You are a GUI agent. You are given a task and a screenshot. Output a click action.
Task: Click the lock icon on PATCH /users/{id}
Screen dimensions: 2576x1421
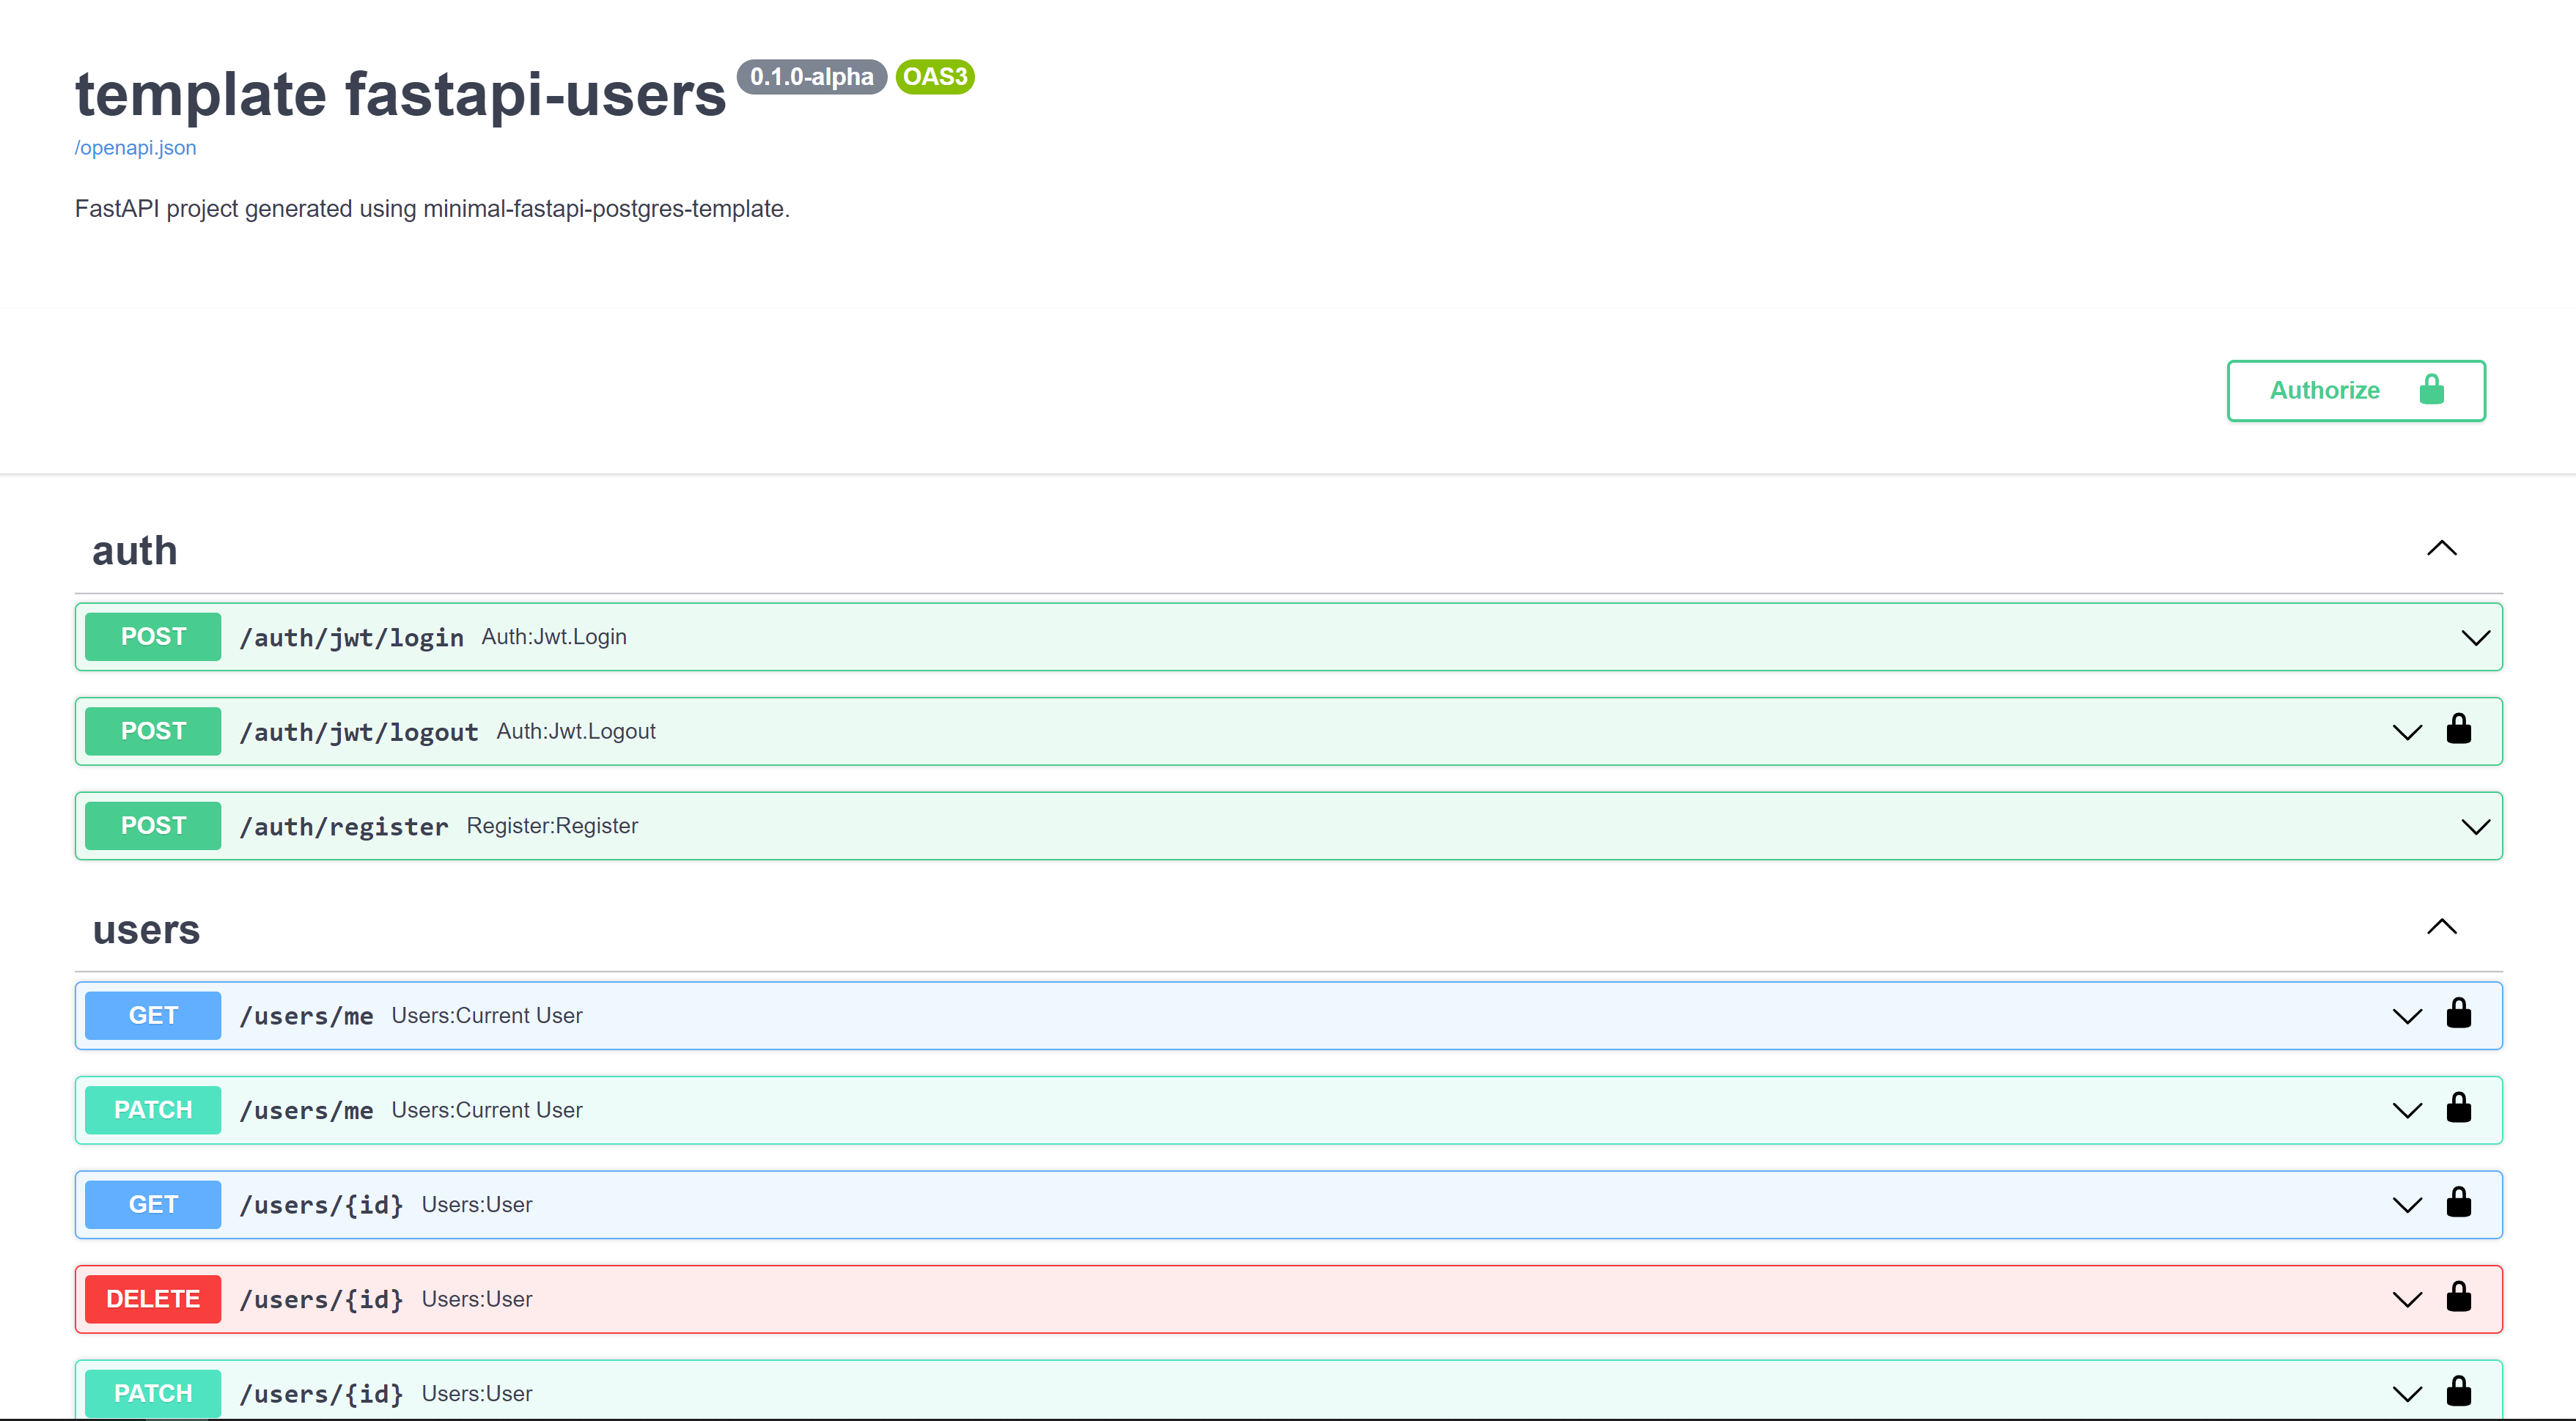(x=2458, y=1392)
